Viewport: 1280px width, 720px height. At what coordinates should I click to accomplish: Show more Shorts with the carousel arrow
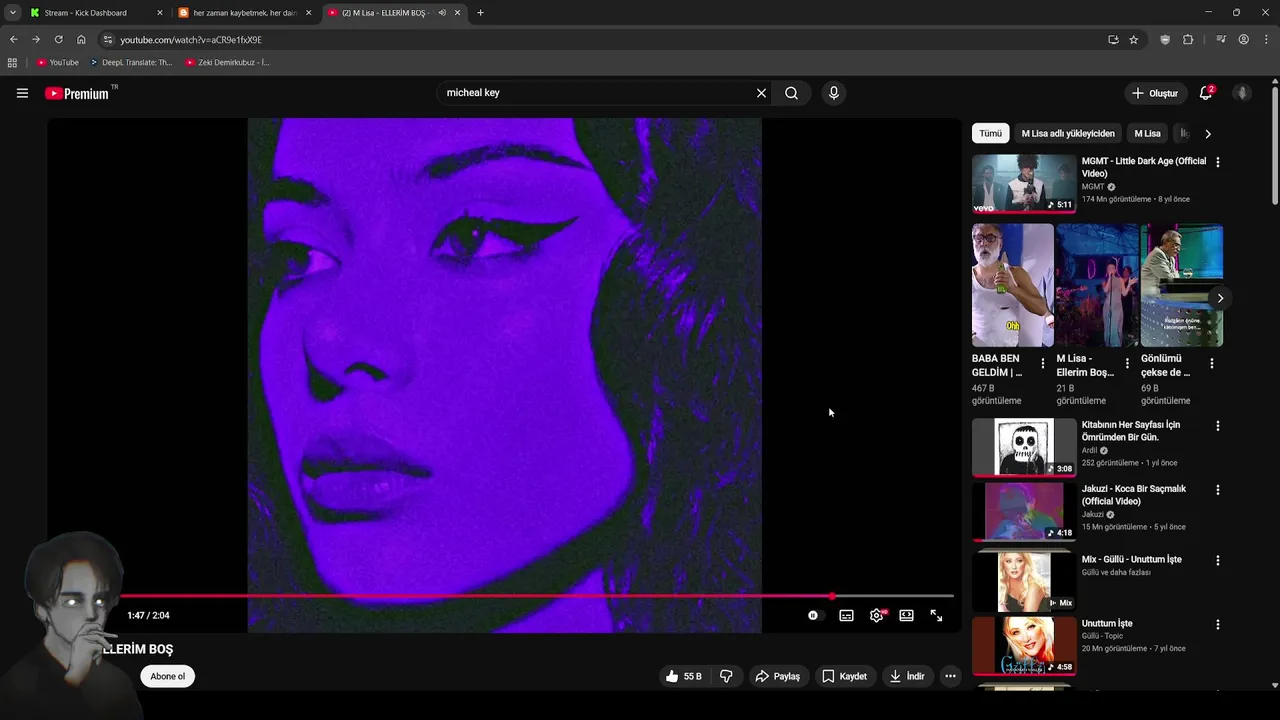coord(1220,298)
